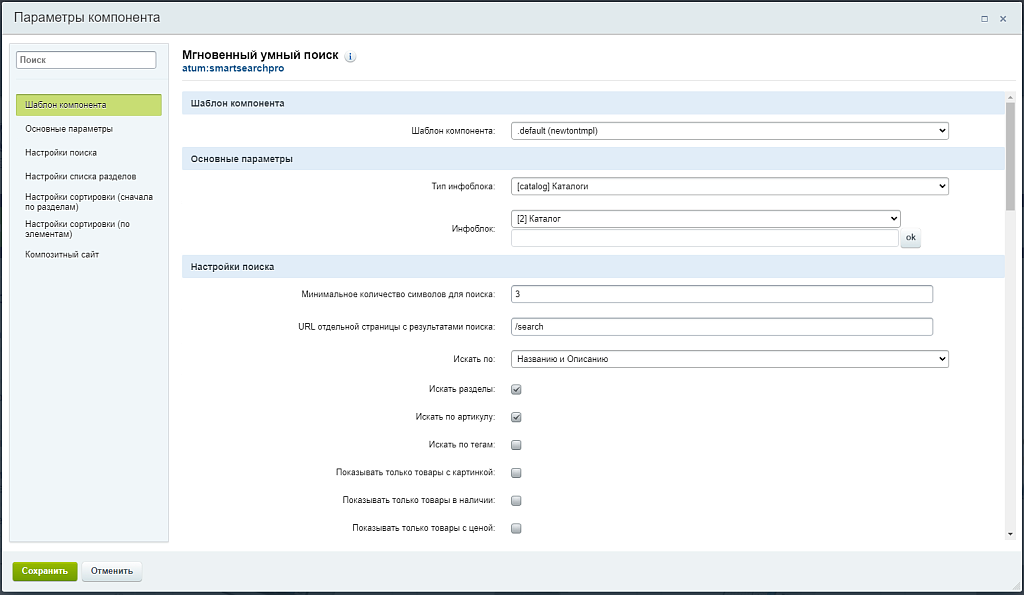Open the 'Искать по' dropdown
The width and height of the screenshot is (1024, 595).
click(x=729, y=359)
